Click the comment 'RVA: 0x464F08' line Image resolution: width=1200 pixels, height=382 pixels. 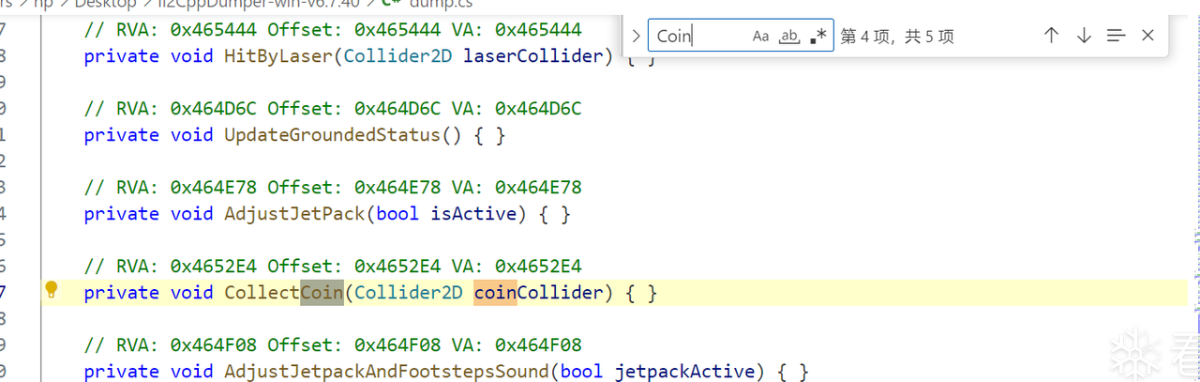click(x=333, y=345)
